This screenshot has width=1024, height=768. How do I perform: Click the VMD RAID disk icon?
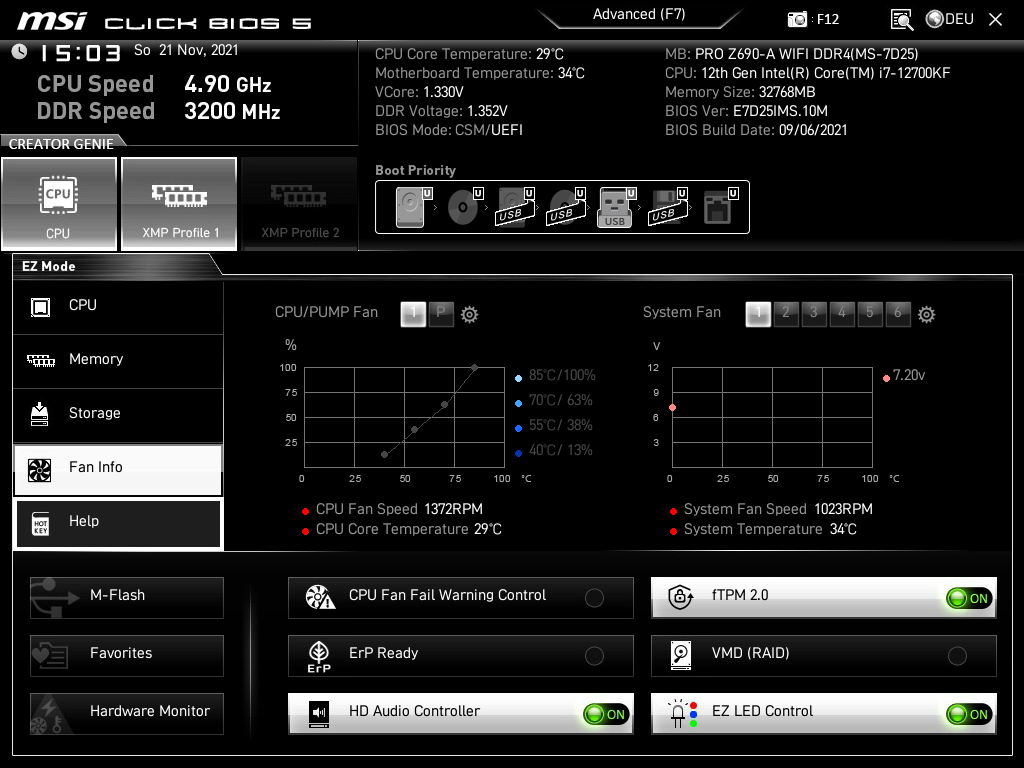coord(680,655)
